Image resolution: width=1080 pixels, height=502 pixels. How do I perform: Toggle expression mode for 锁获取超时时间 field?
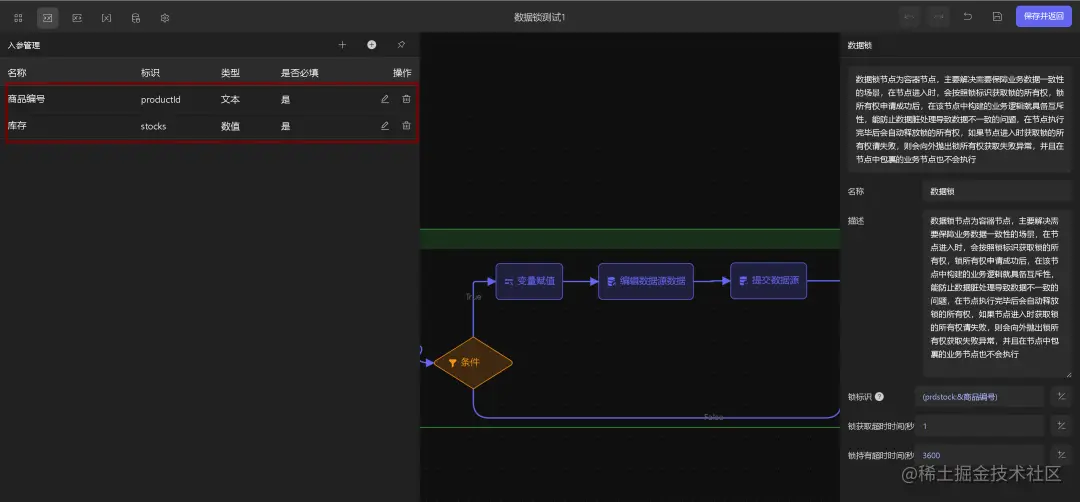coord(1061,426)
